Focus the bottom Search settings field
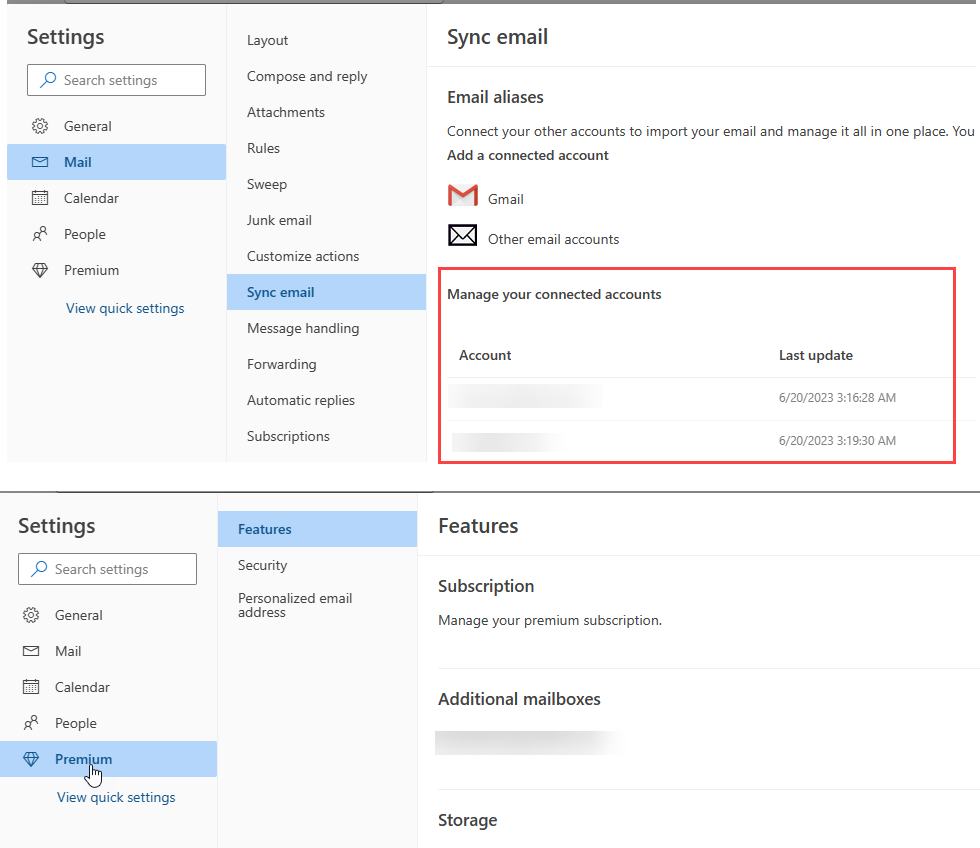Screen dimensions: 980x848 pos(108,569)
